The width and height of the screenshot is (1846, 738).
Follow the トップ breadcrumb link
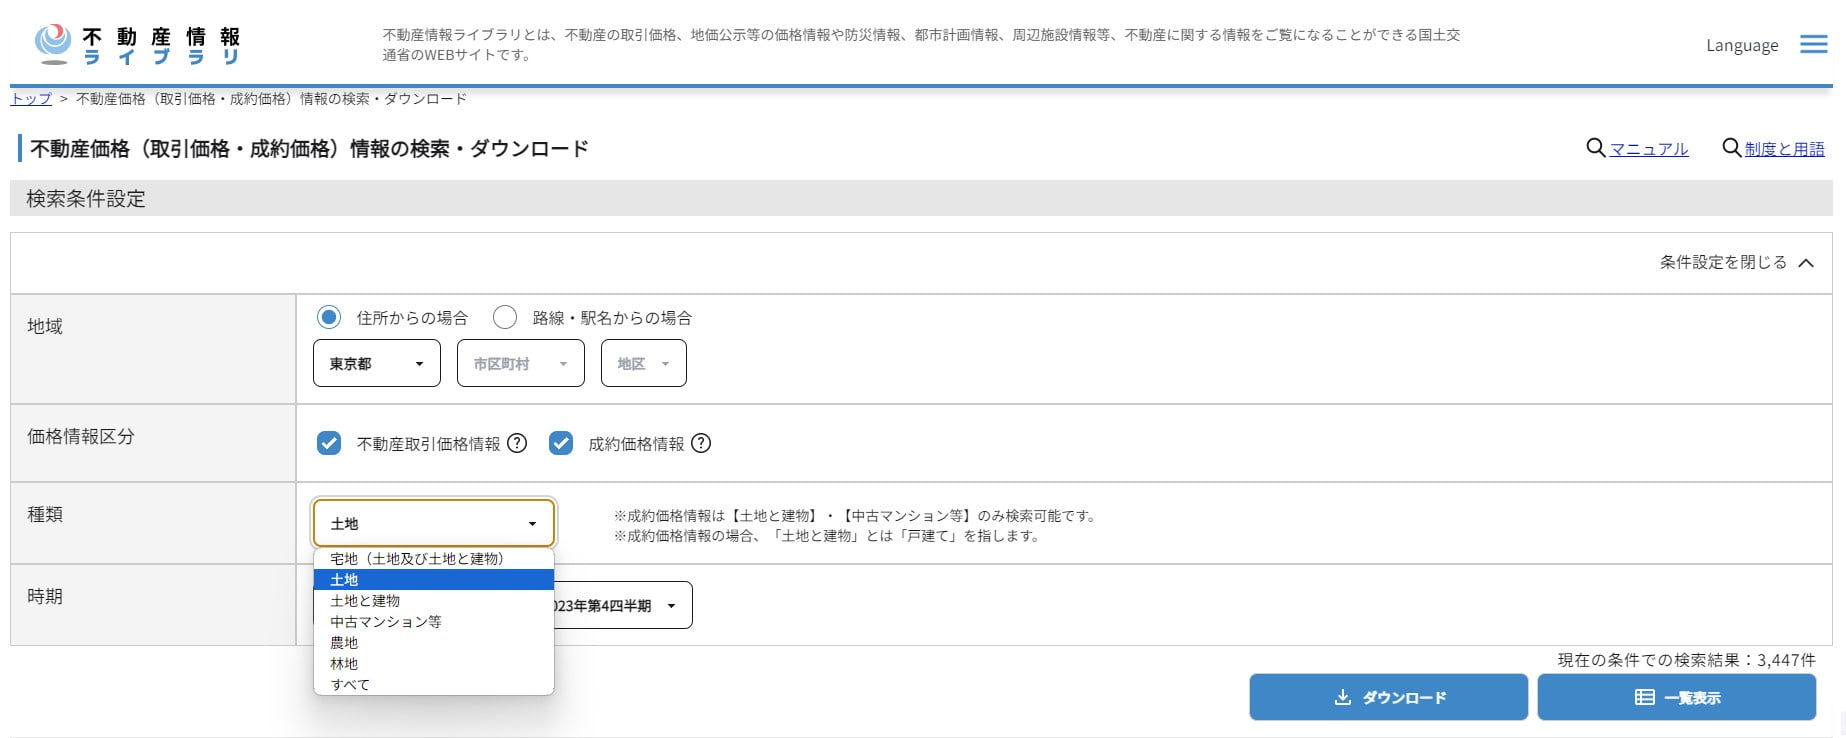[x=31, y=99]
